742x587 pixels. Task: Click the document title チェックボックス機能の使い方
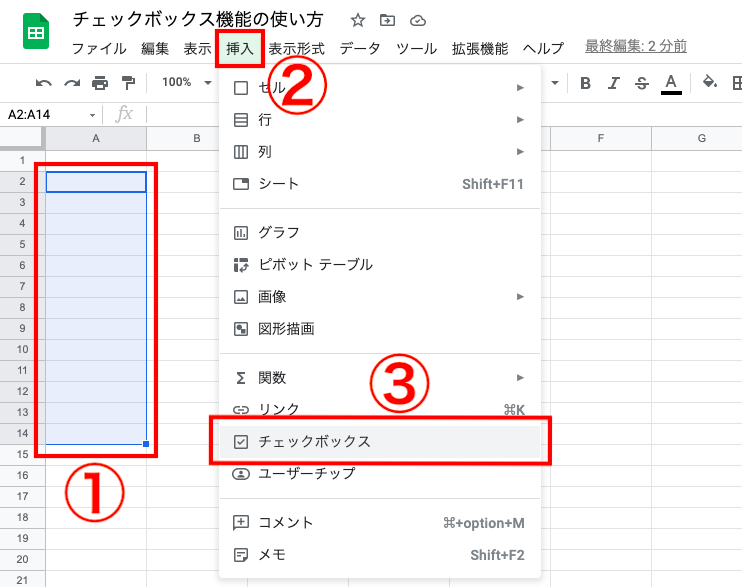click(198, 20)
